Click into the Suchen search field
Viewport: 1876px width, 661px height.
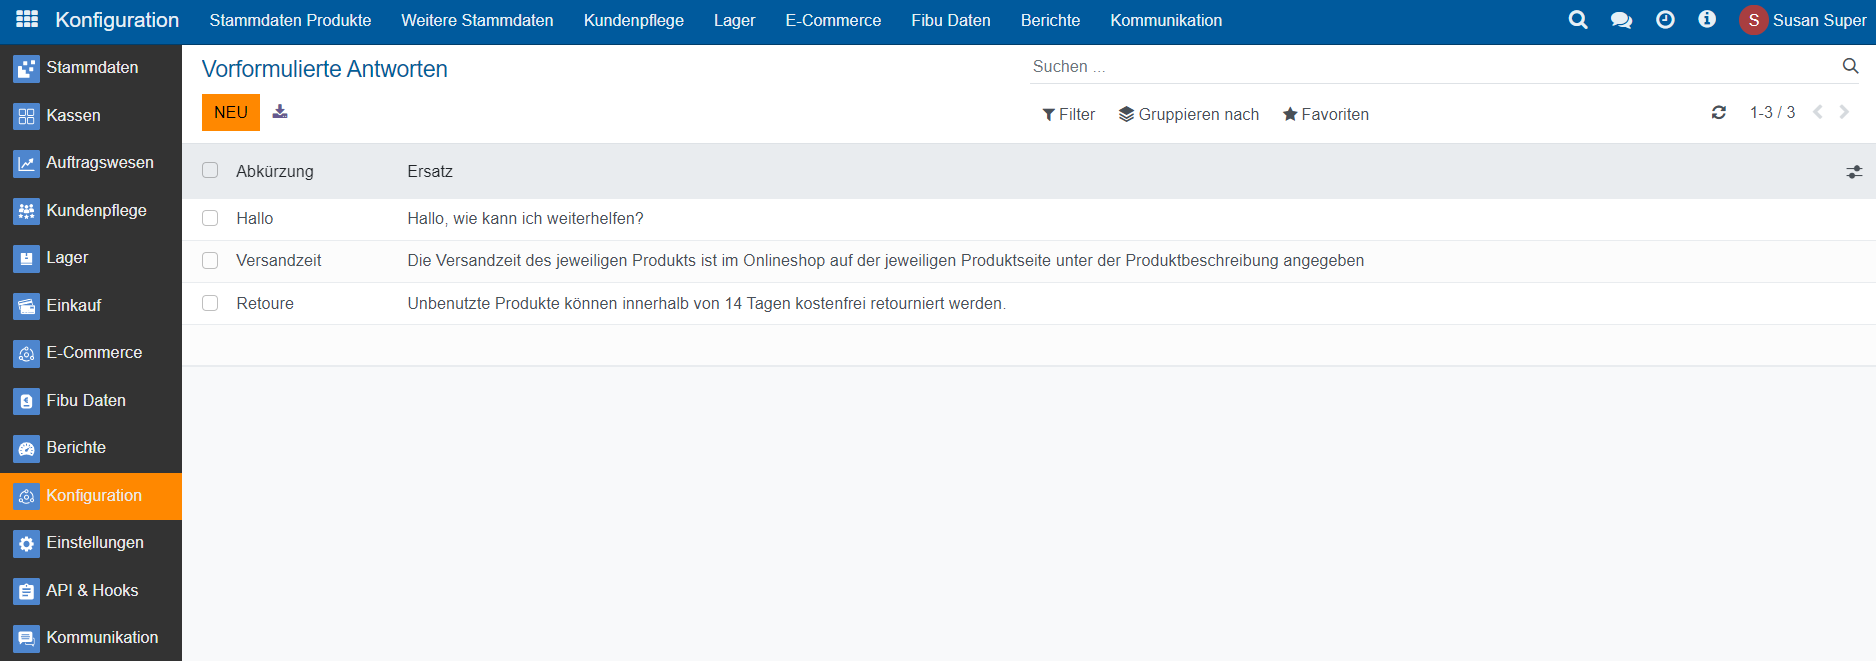coord(1430,67)
